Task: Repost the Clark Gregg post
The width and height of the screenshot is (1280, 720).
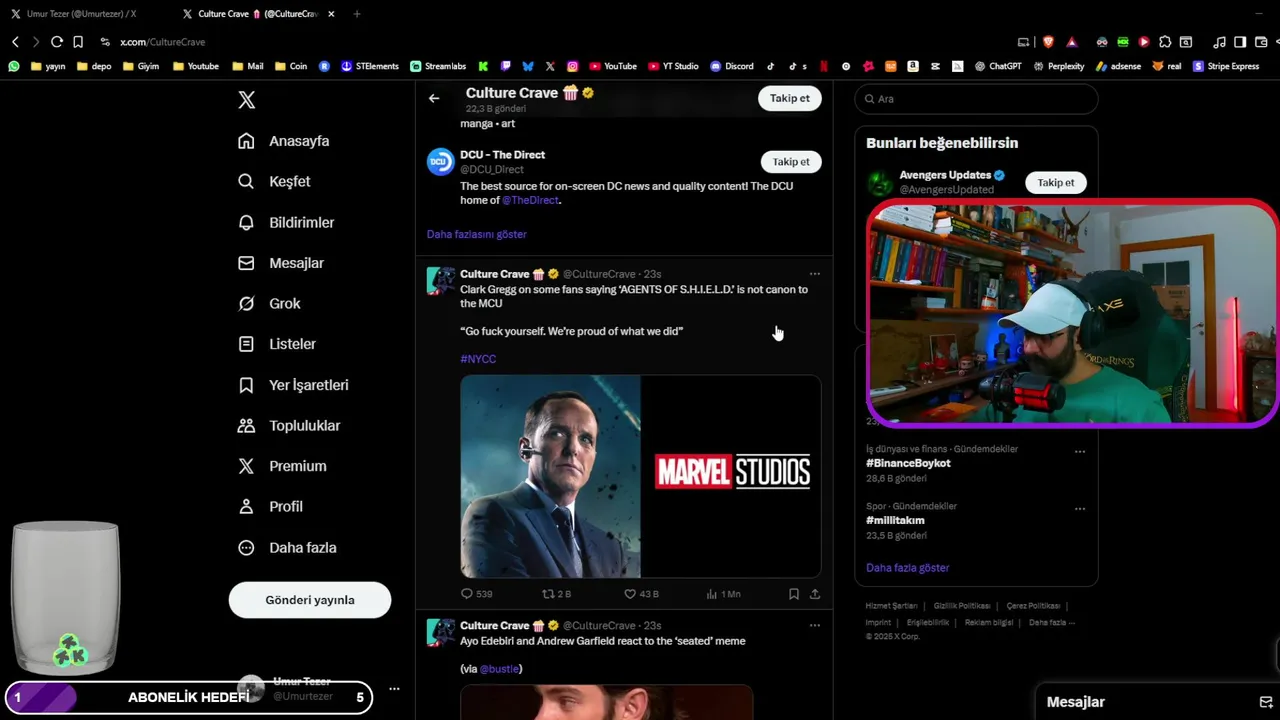Action: (x=556, y=594)
